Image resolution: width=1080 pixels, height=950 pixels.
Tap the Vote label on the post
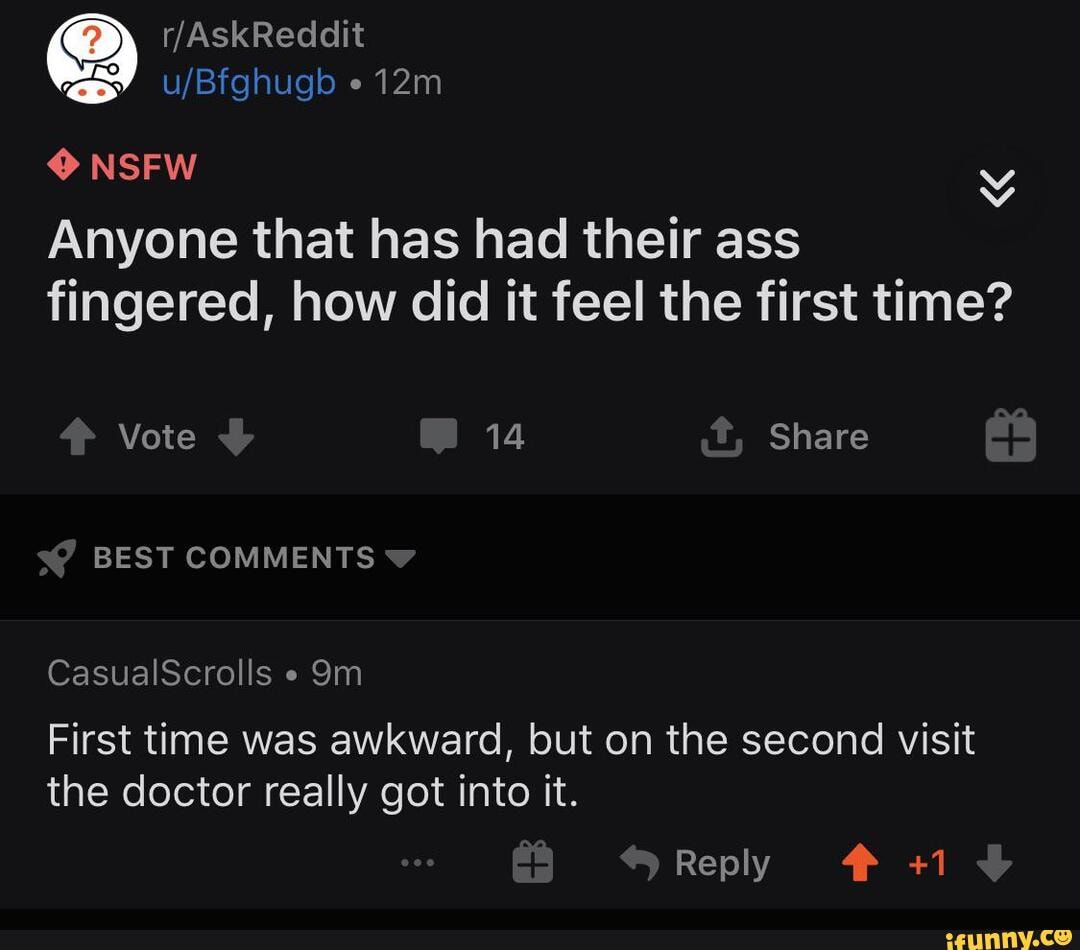(156, 435)
